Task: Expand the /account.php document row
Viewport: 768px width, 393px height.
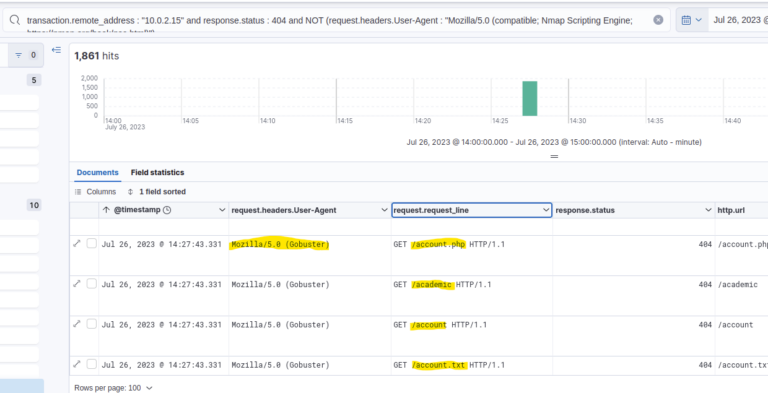Action: (76, 244)
